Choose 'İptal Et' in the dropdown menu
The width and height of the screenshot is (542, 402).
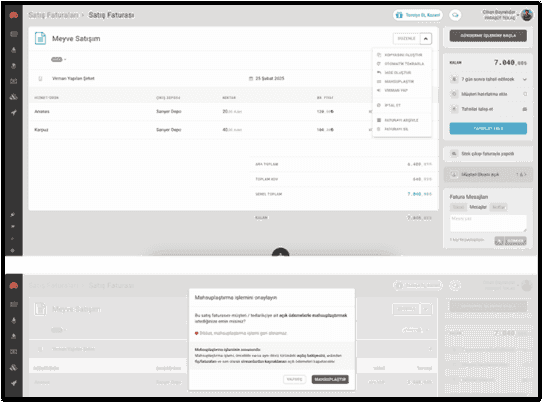point(392,105)
